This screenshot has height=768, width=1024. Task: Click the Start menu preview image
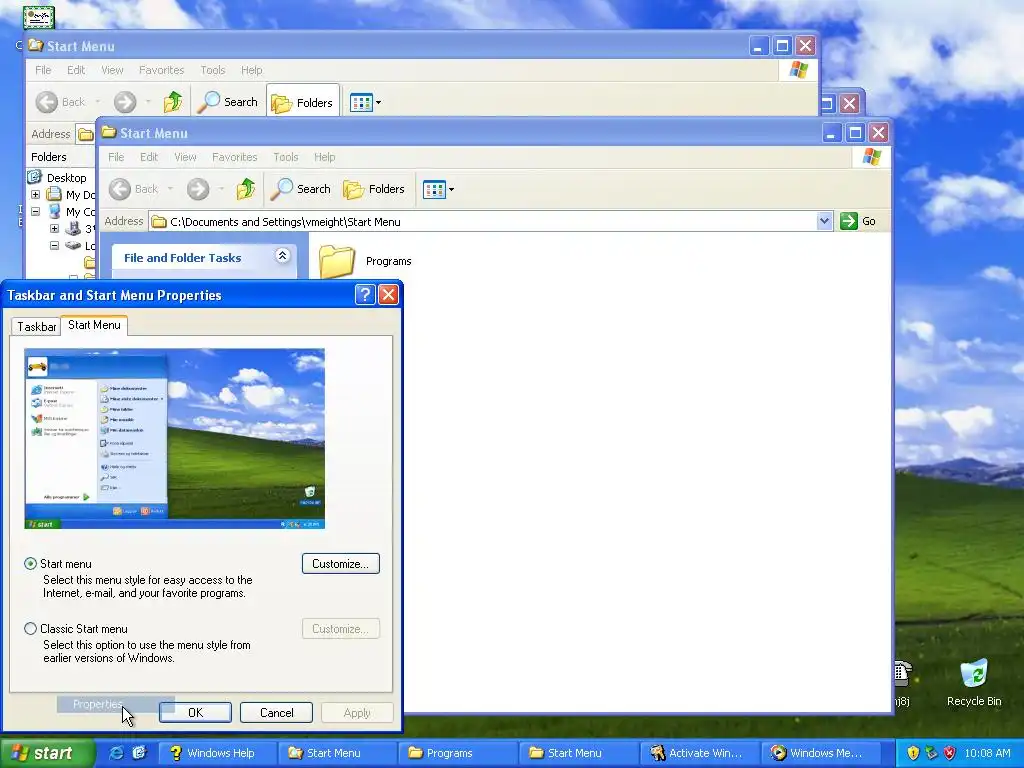pos(174,438)
